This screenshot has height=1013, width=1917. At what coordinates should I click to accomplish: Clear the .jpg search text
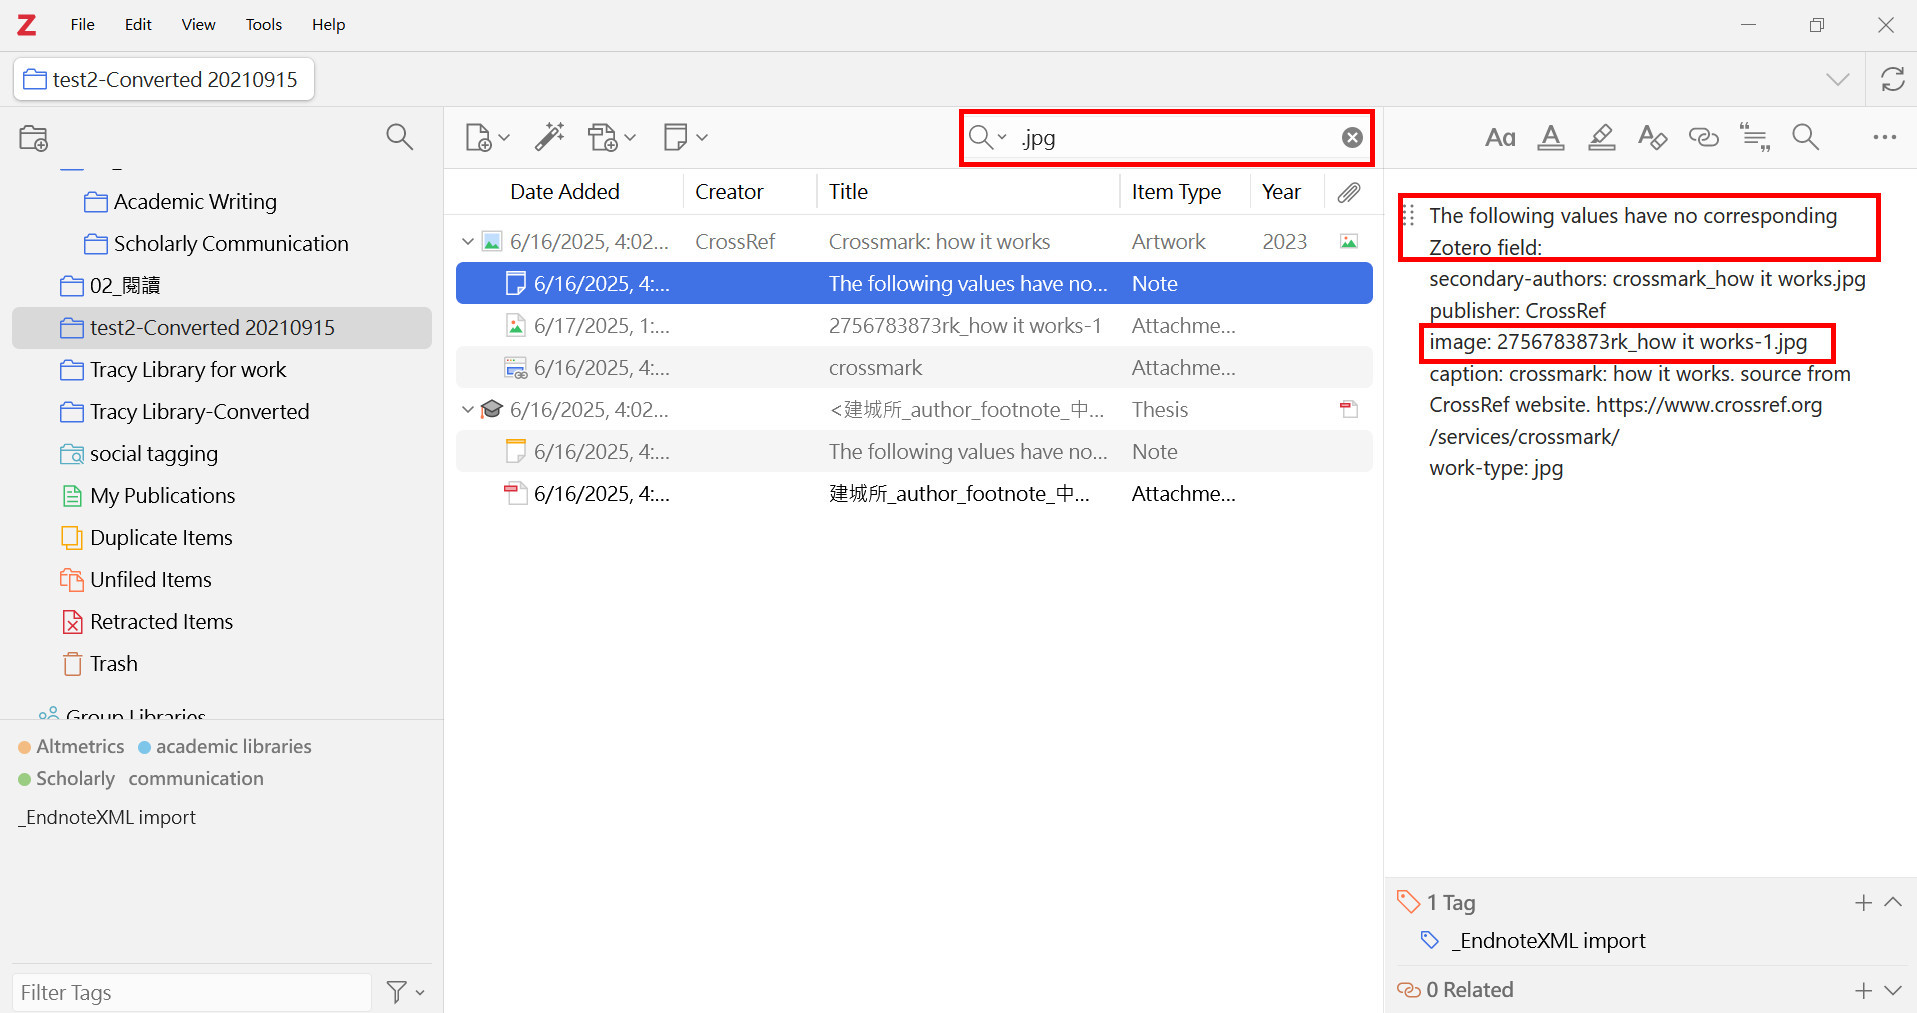(1352, 138)
